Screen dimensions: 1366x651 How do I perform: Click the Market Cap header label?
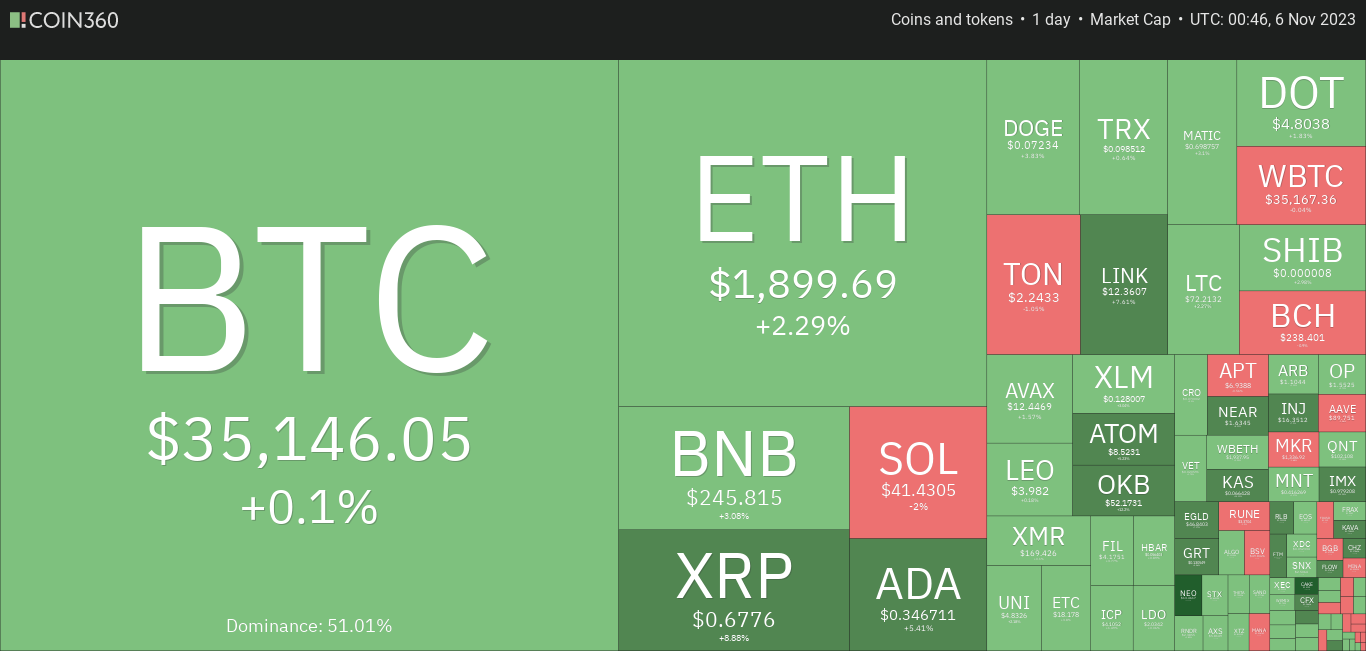[1130, 20]
